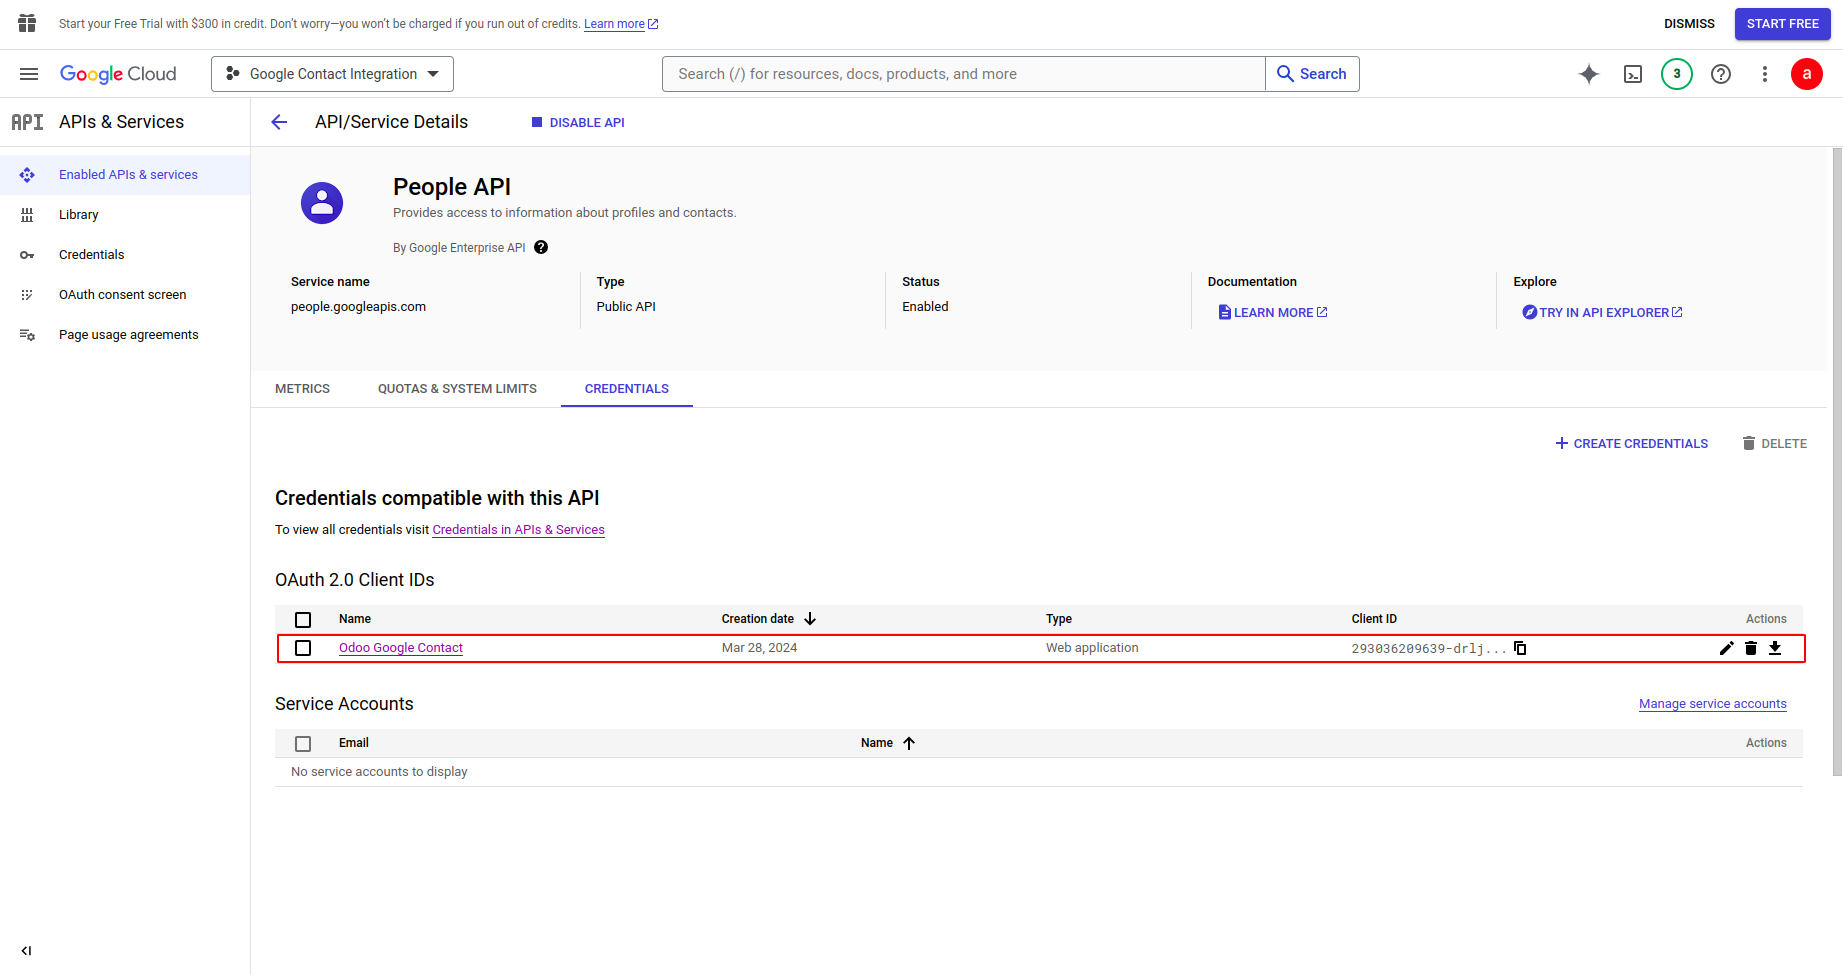Go to Credentials in the sidebar

92,255
